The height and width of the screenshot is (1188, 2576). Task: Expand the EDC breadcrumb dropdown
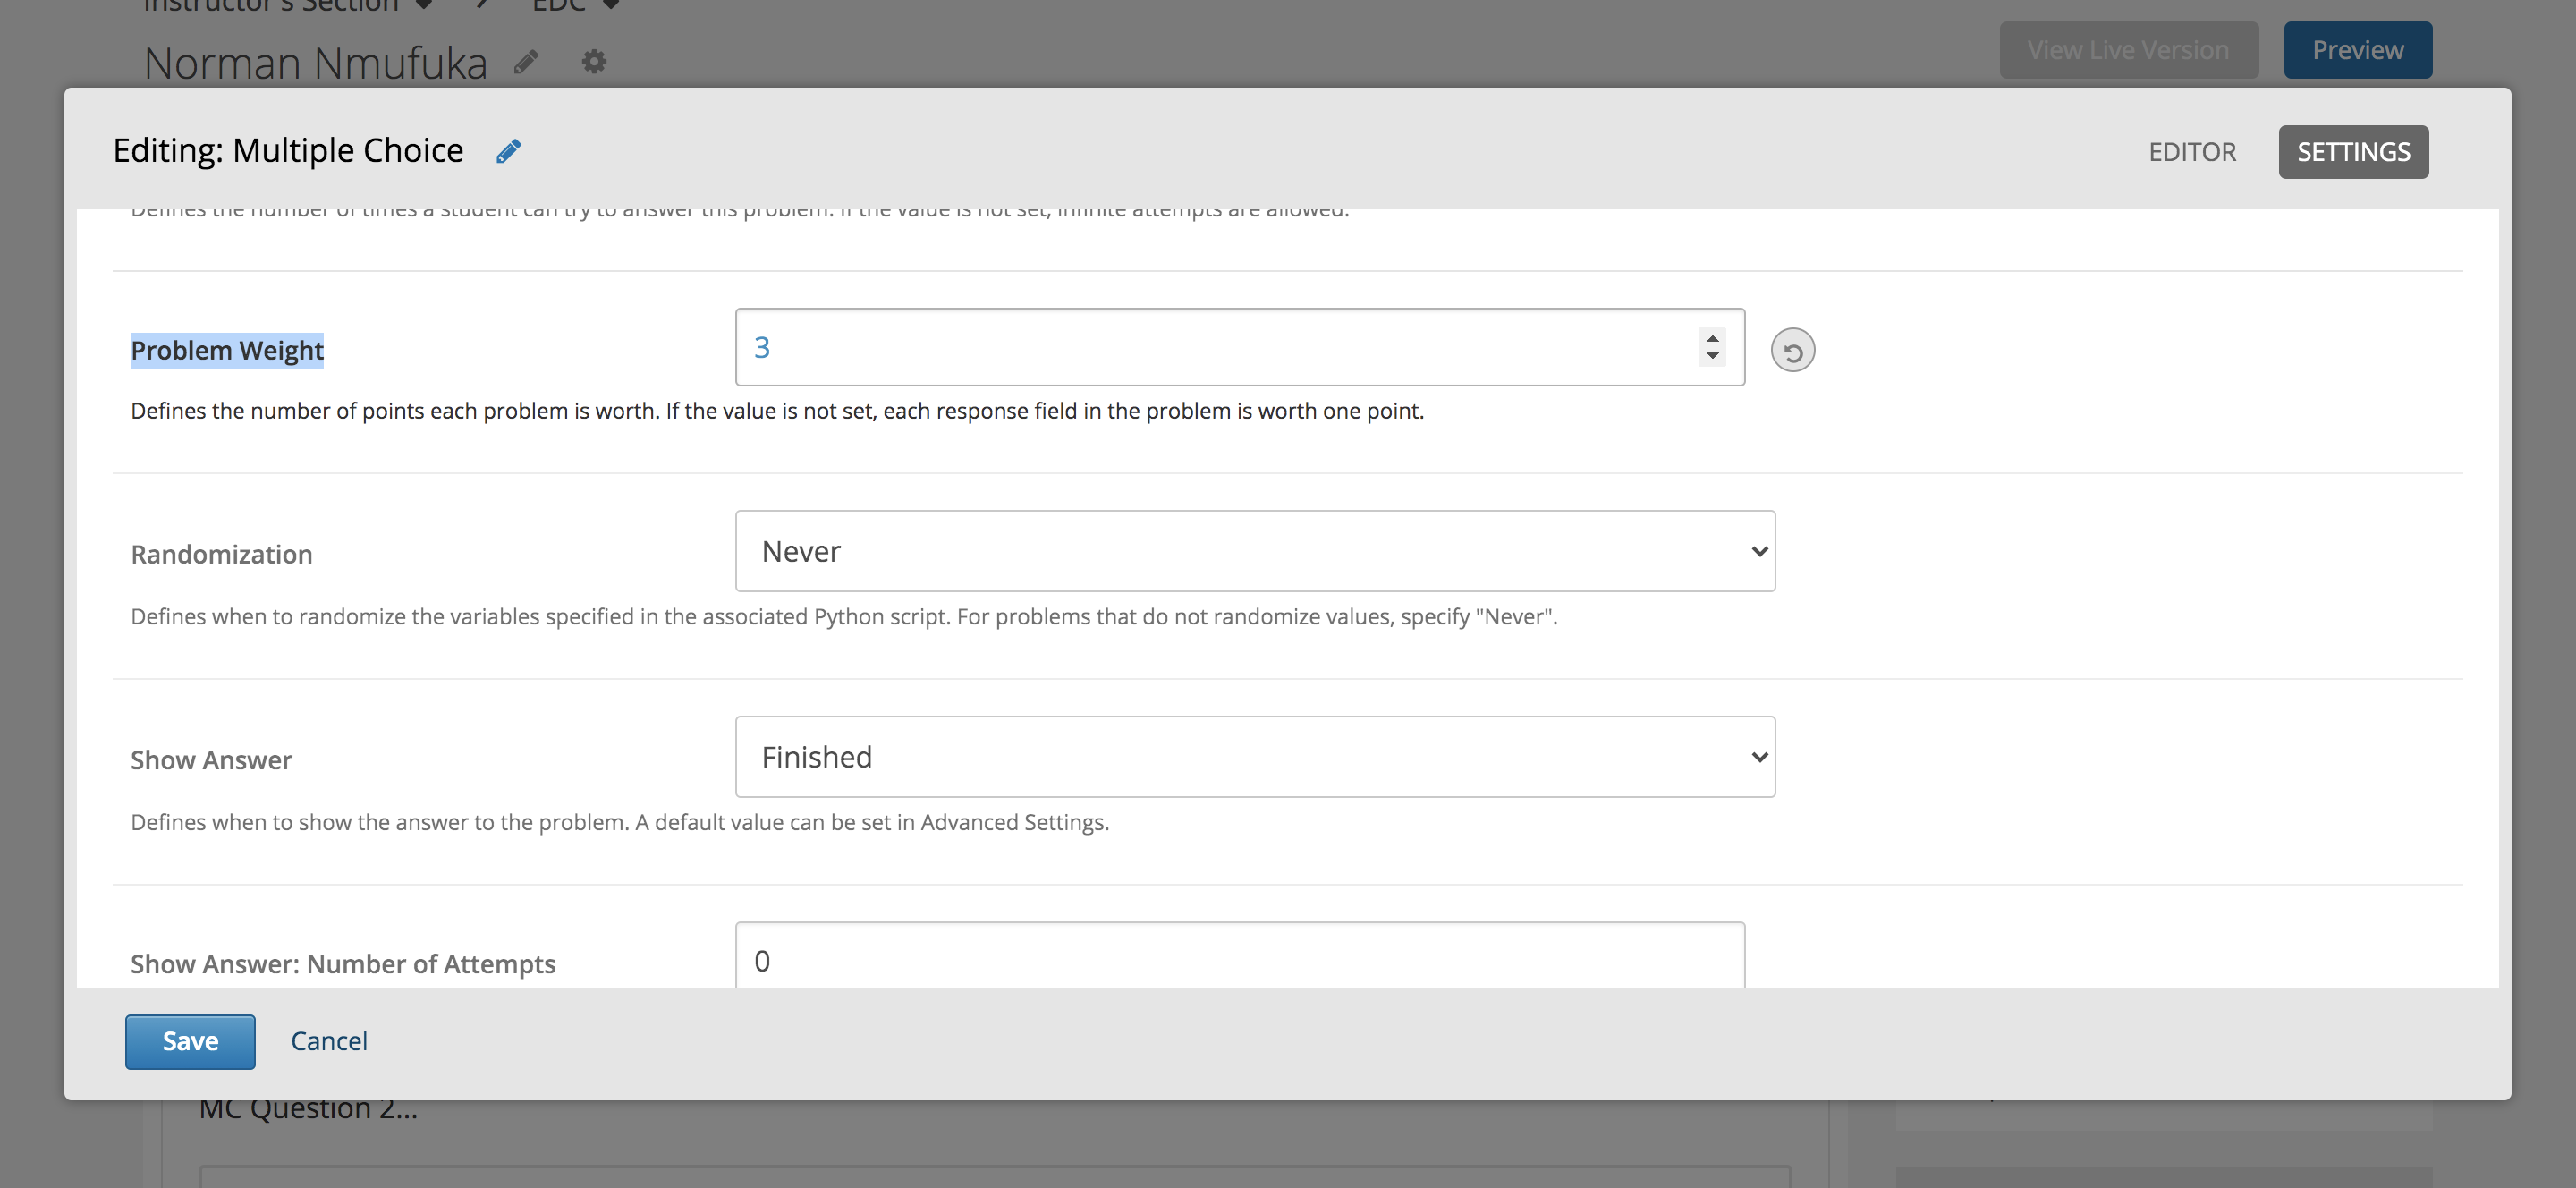611,5
